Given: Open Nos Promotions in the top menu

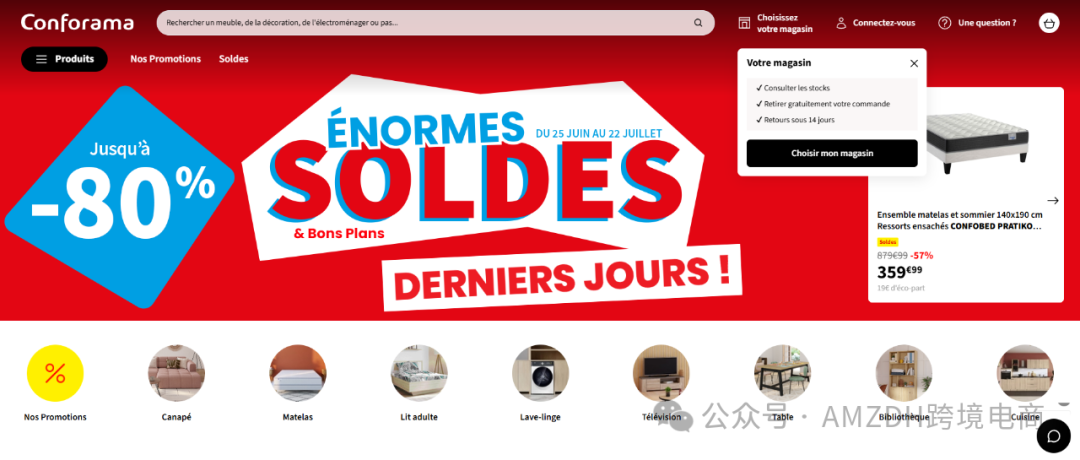Looking at the screenshot, I should pyautogui.click(x=165, y=59).
